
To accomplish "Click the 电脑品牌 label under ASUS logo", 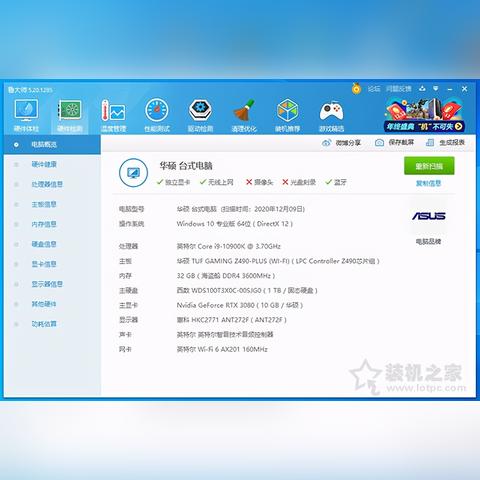I will click(x=428, y=241).
